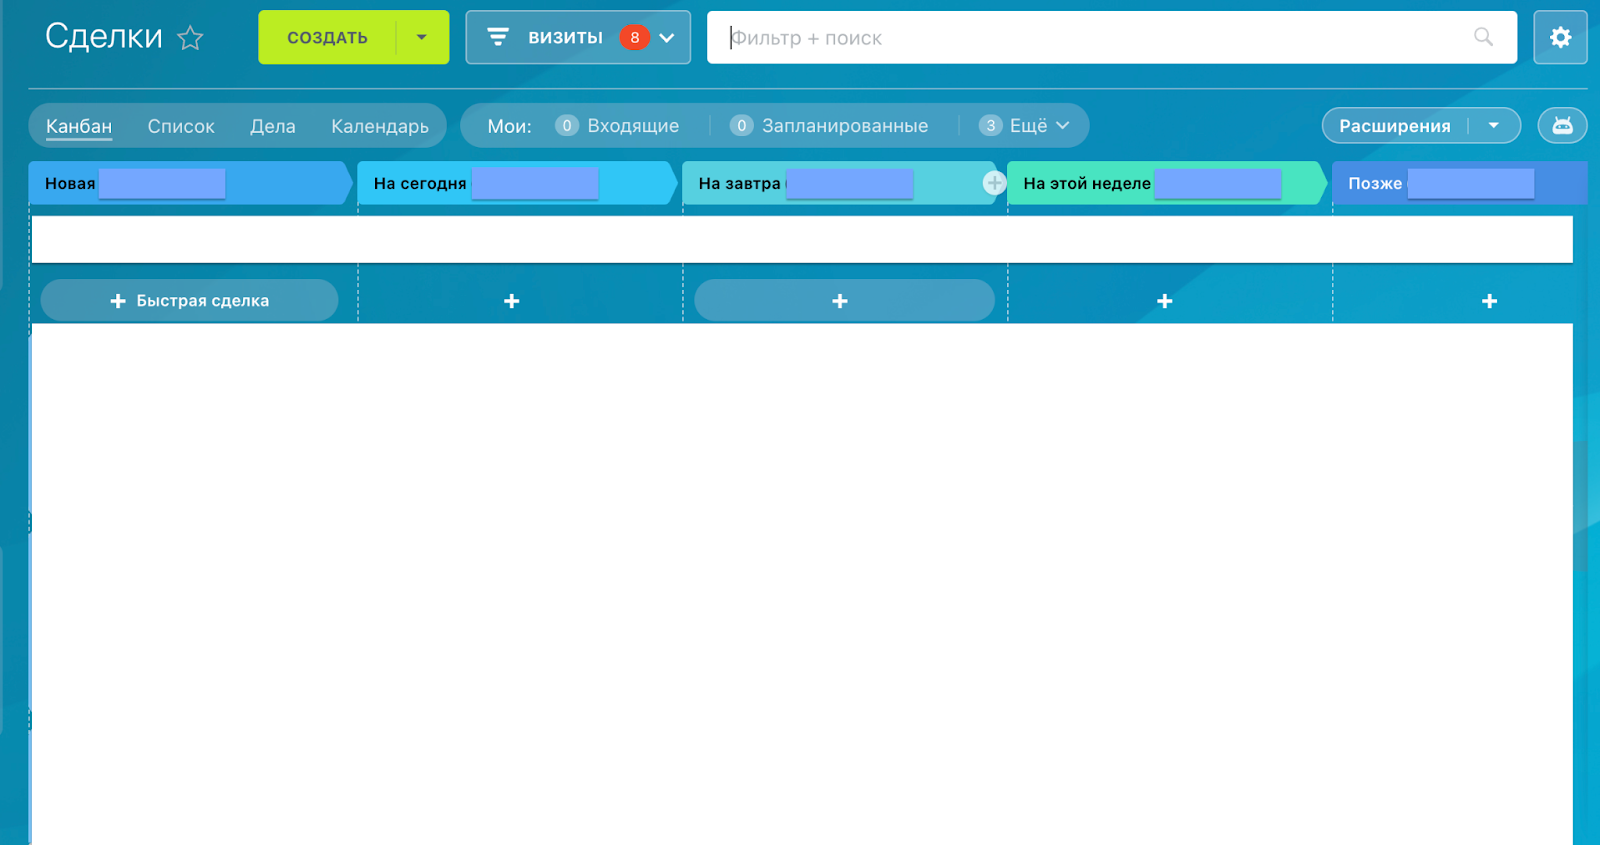Click Быстрая сделка in Новая column

click(189, 301)
